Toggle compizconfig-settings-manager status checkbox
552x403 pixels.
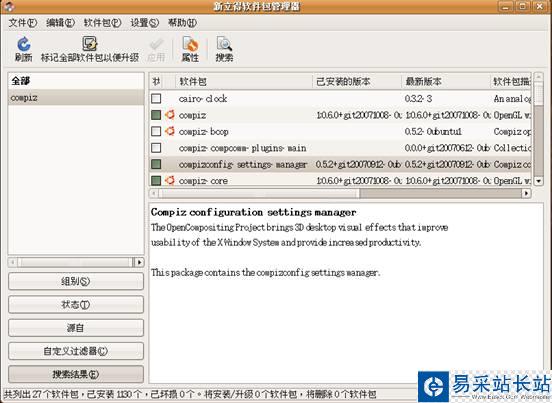click(x=156, y=164)
